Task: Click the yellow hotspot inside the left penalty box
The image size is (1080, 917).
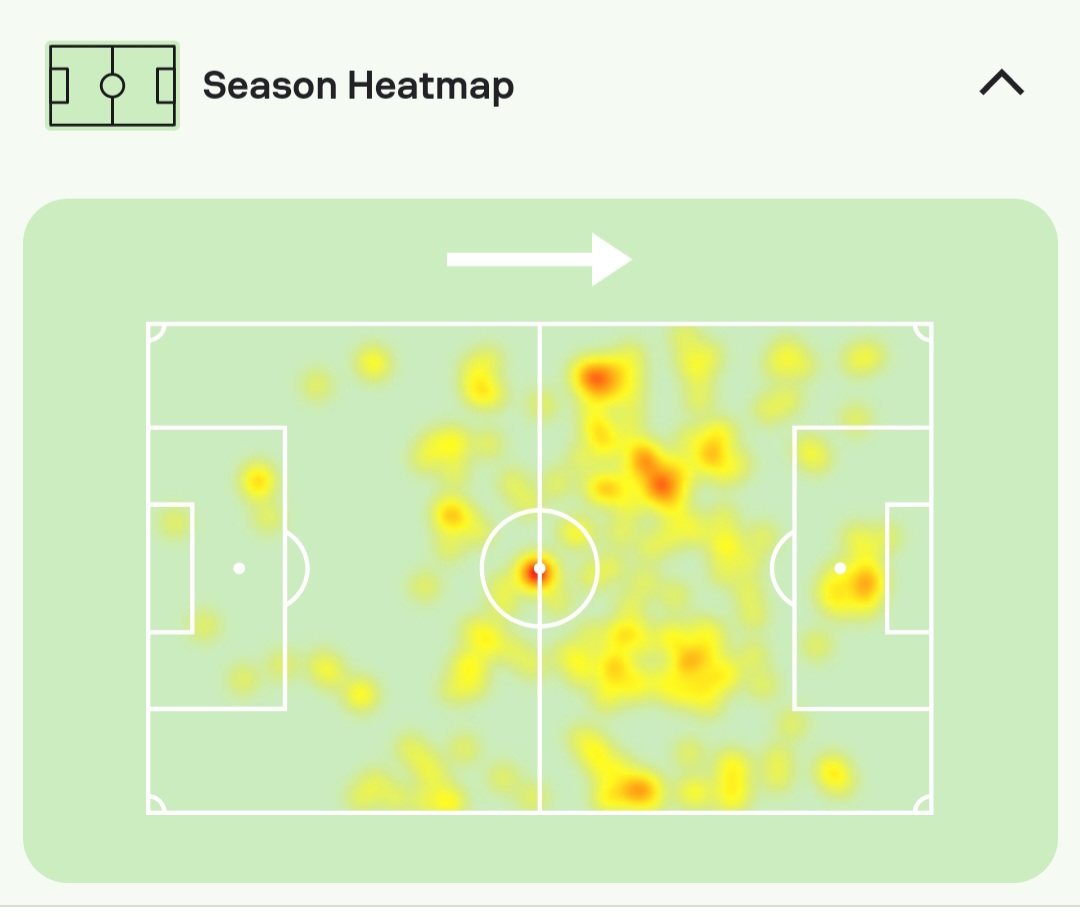Action: pyautogui.click(x=258, y=480)
